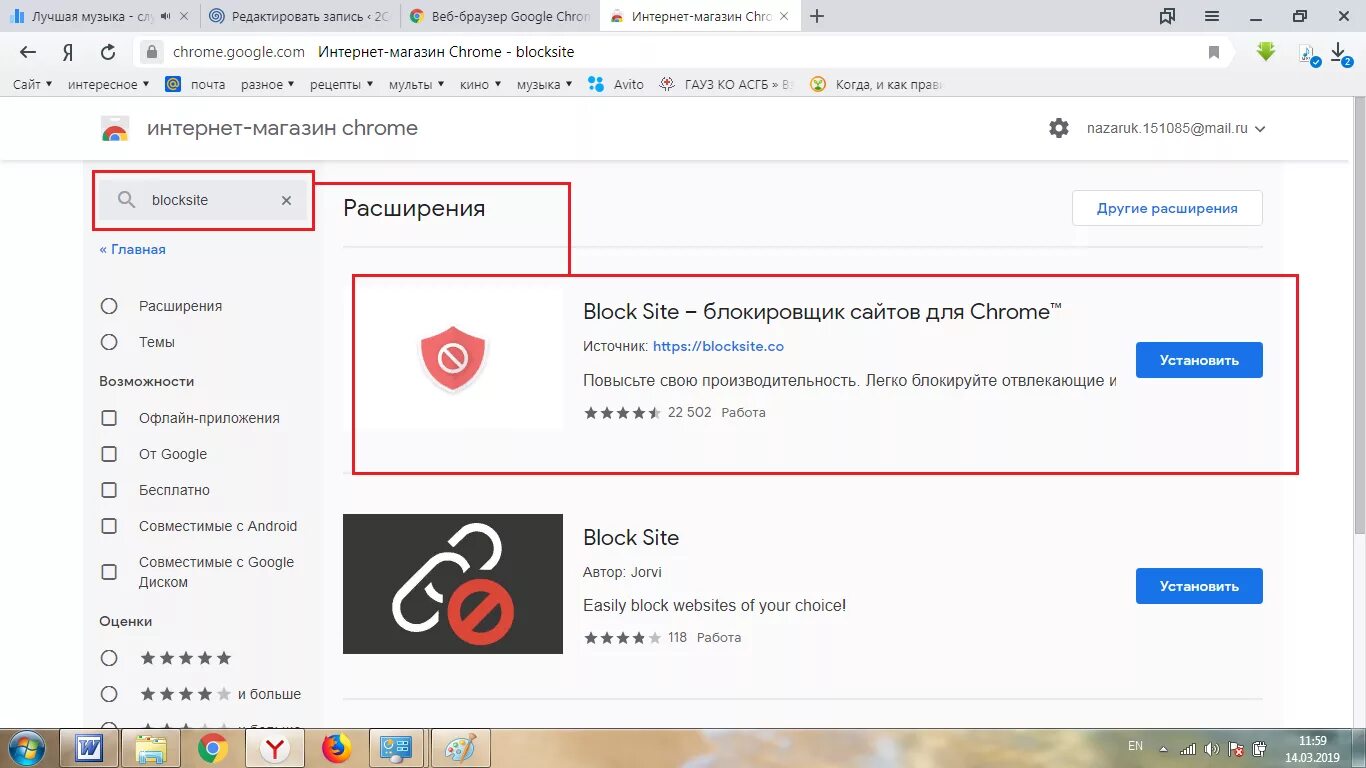Click the mail bookmark icon beside почта
Screen dimensions: 1366x768
pyautogui.click(x=173, y=84)
